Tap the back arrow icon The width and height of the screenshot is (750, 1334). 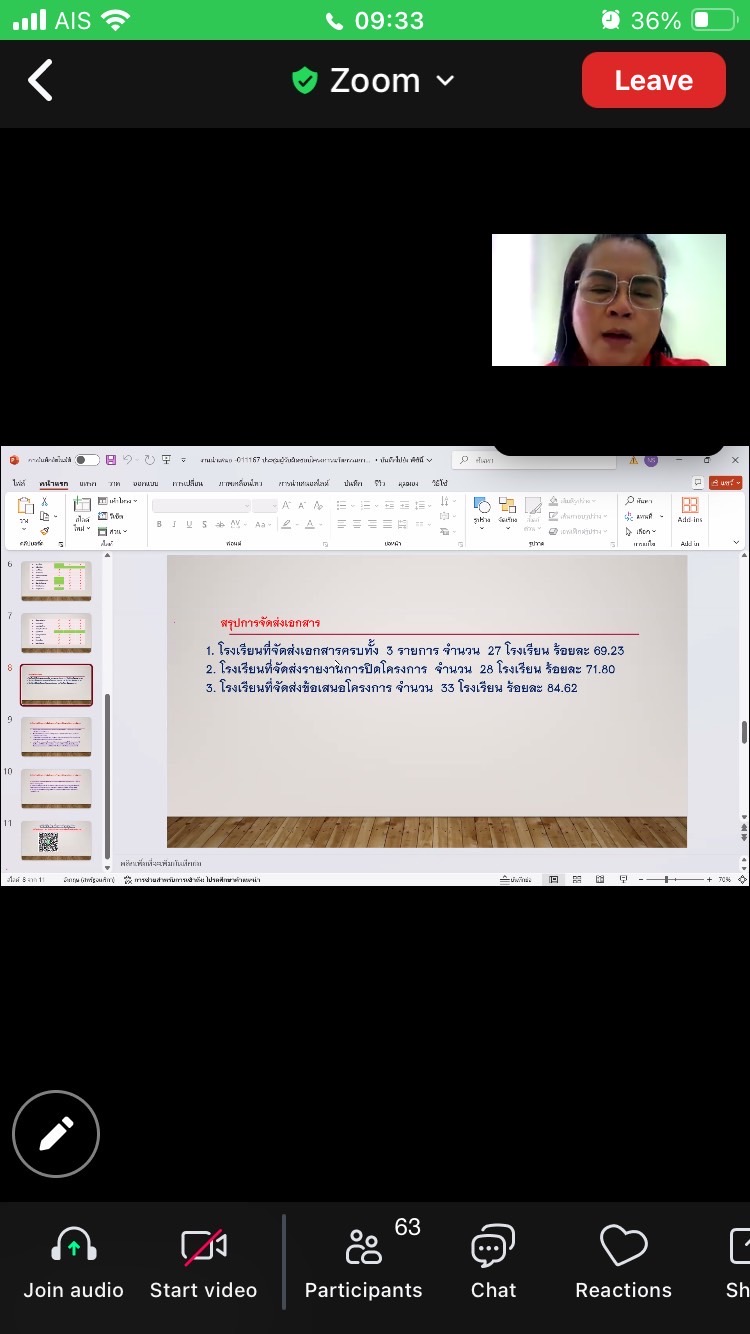[x=40, y=81]
